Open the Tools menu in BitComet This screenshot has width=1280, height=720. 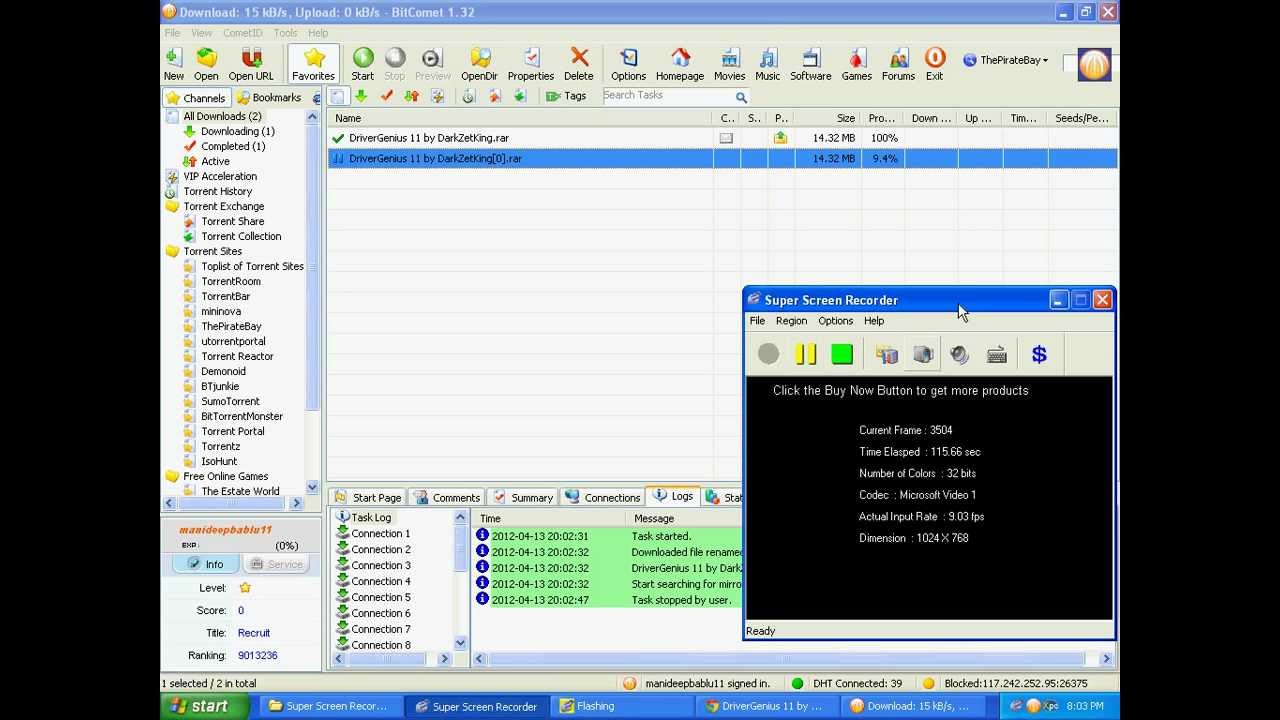pos(286,33)
